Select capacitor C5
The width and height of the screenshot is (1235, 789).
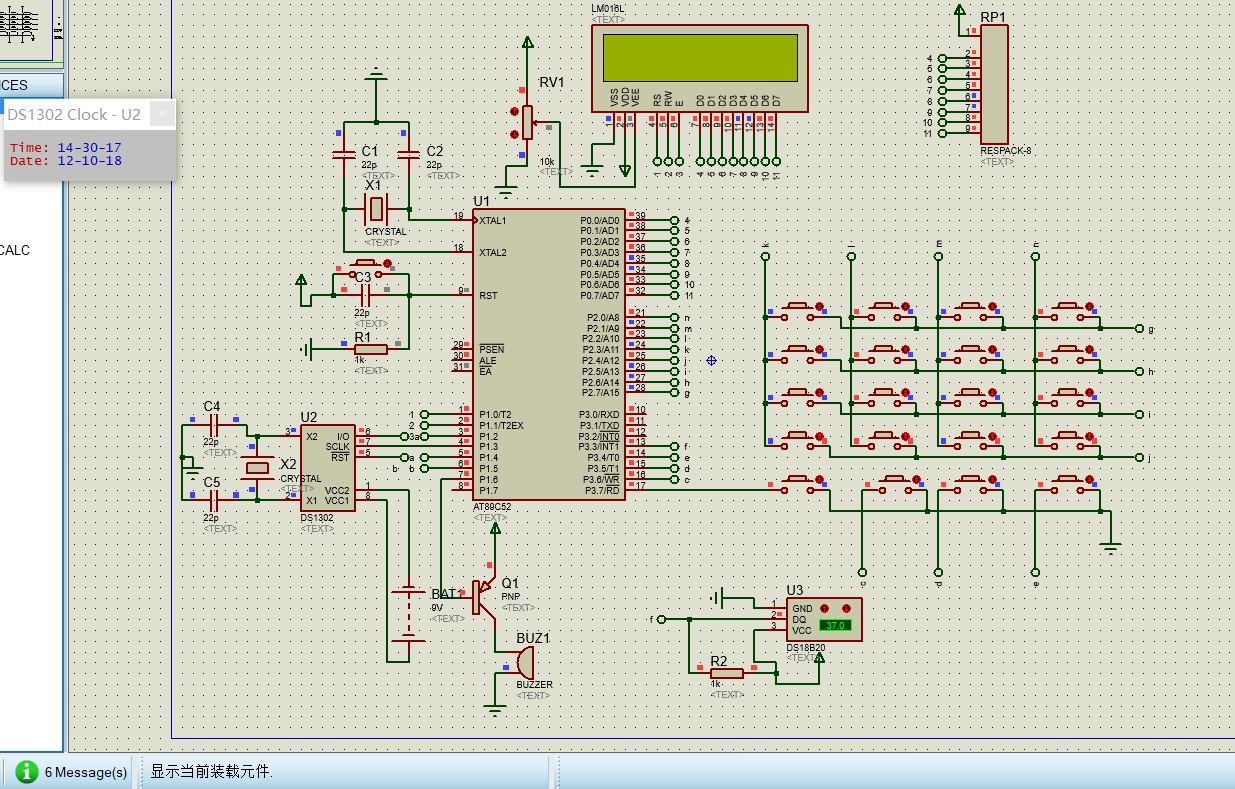tap(212, 499)
